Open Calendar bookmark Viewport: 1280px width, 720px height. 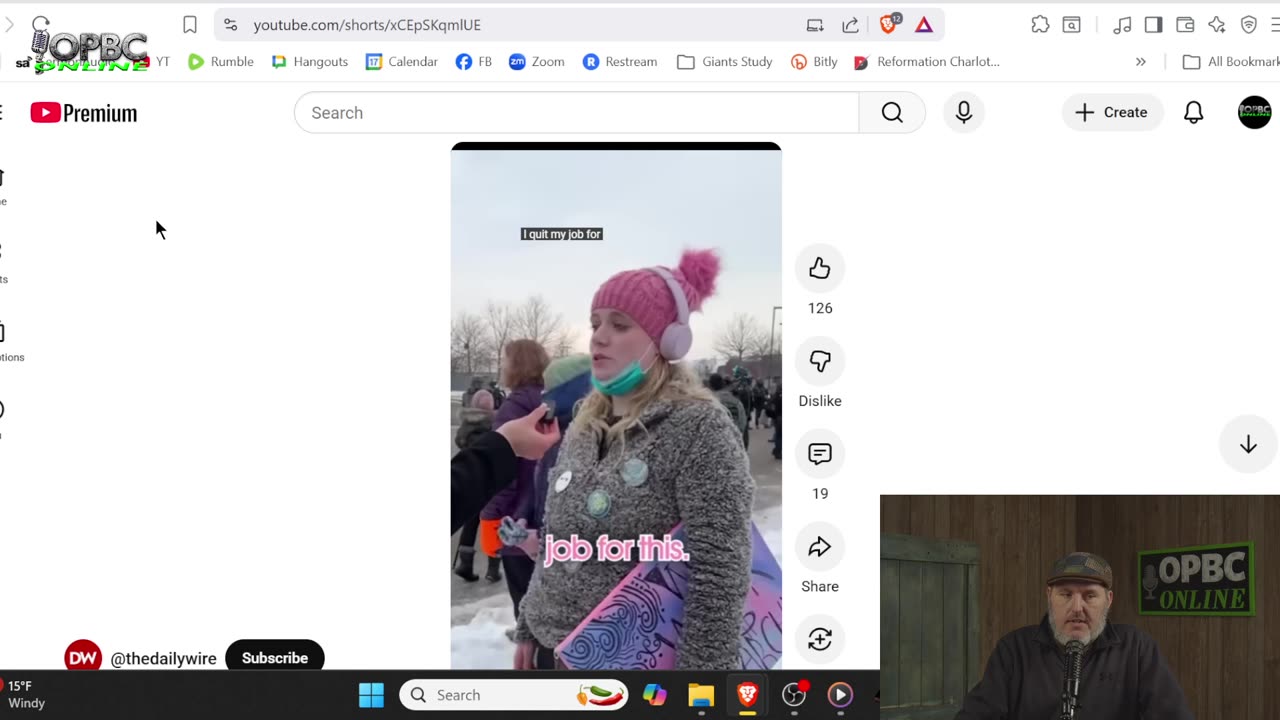click(401, 62)
